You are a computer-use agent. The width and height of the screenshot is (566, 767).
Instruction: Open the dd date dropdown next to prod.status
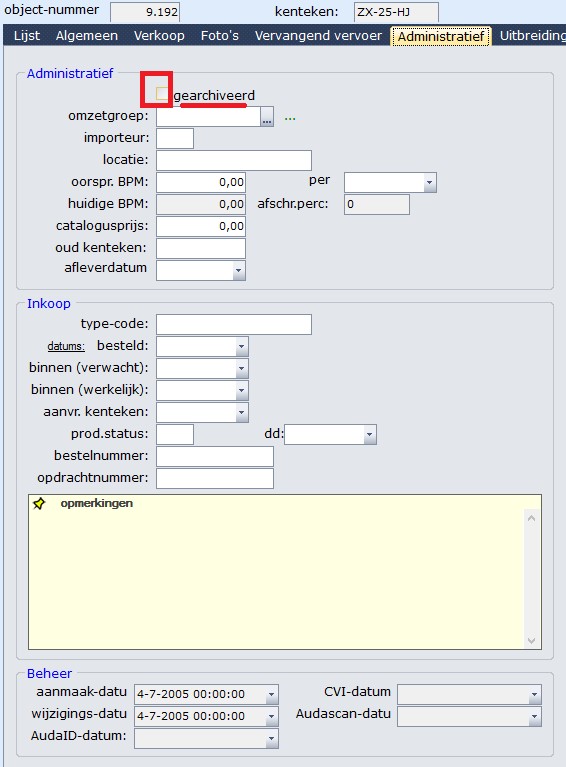[x=369, y=434]
